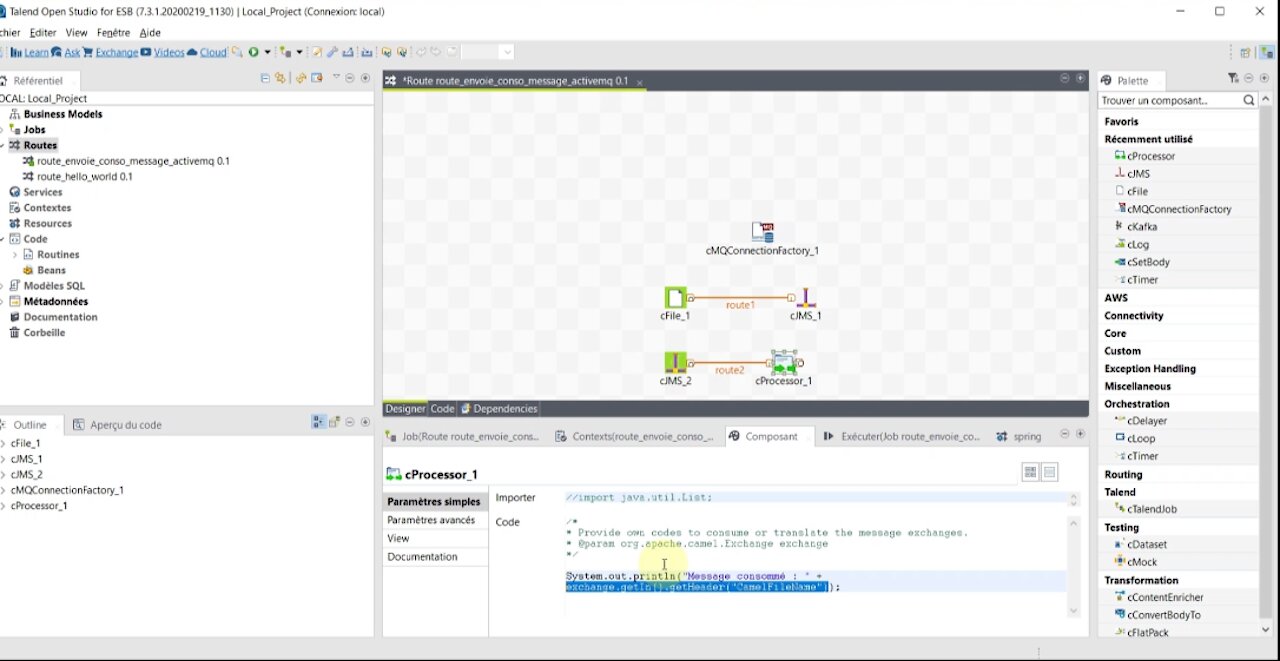Open the Contexts tab
The height and width of the screenshot is (661, 1280).
[x=634, y=436]
